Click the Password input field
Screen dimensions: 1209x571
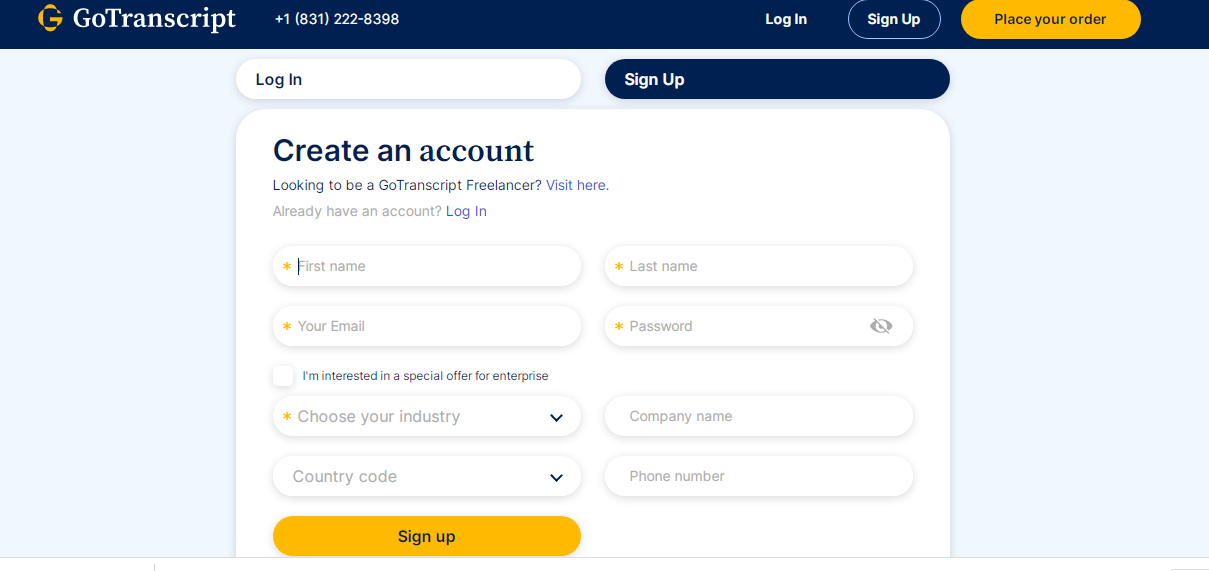pos(740,326)
